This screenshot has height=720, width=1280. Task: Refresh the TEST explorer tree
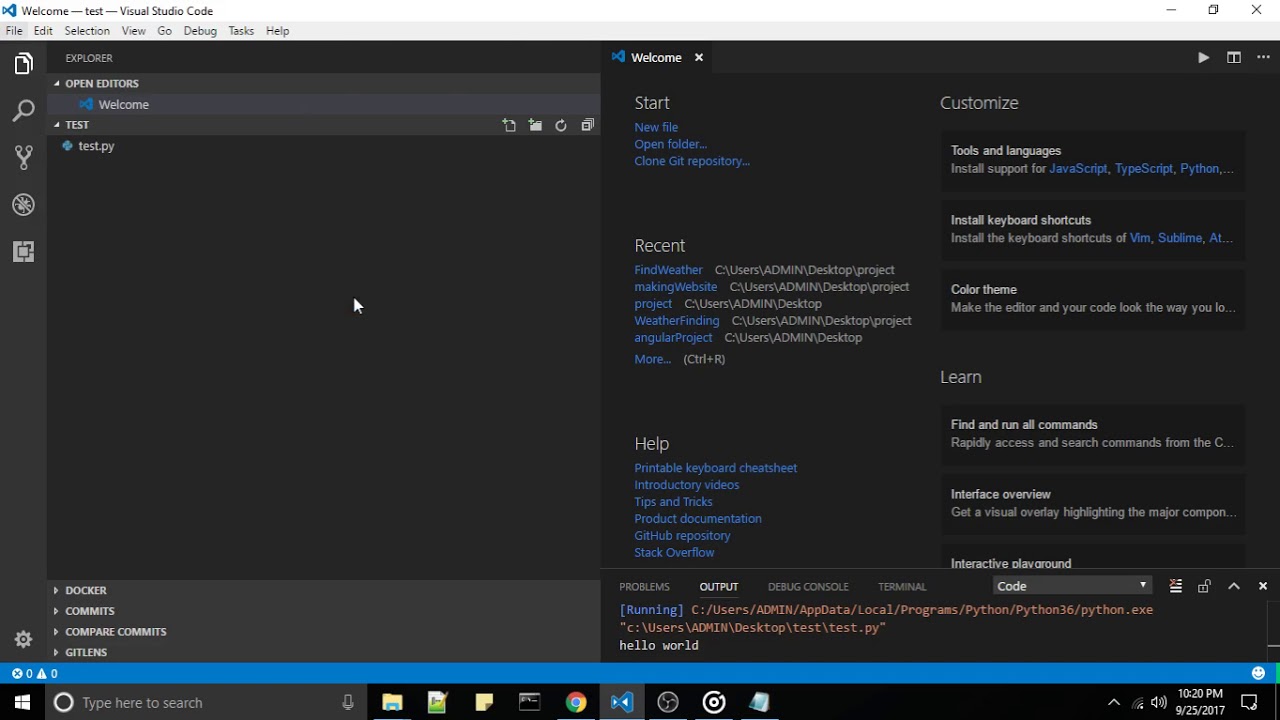(561, 125)
